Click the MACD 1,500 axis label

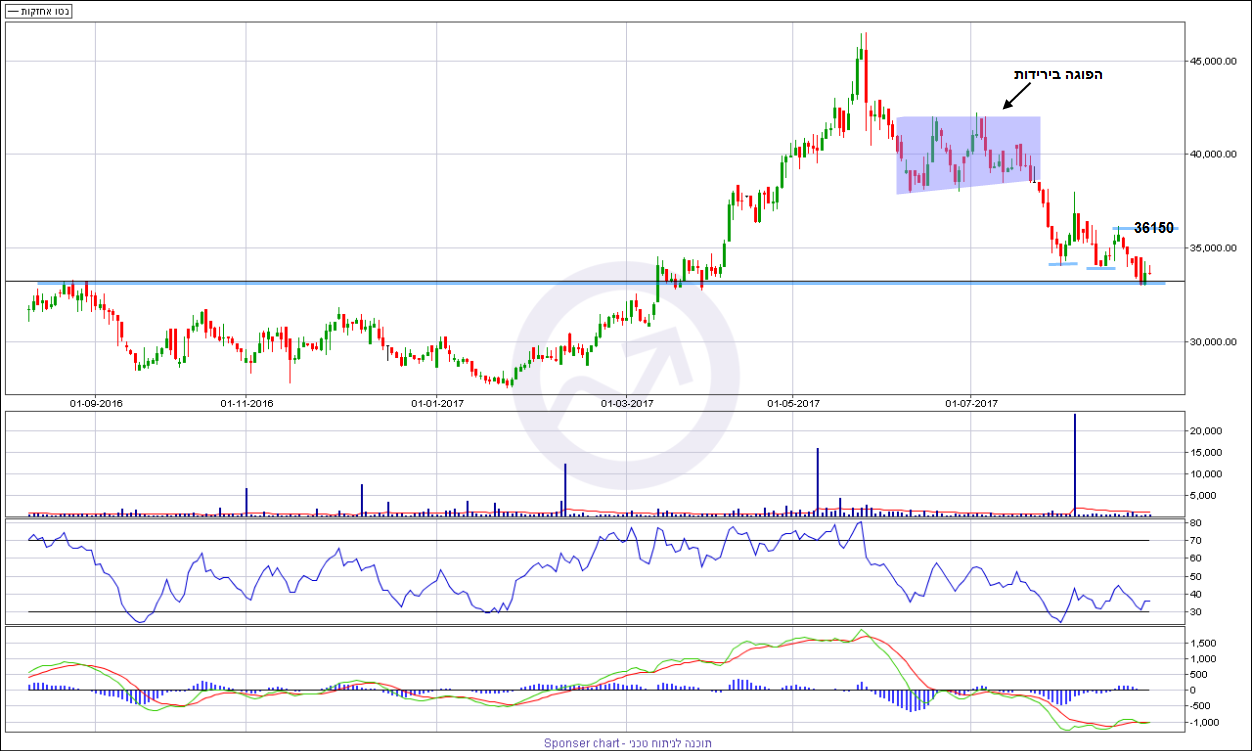[x=1204, y=643]
